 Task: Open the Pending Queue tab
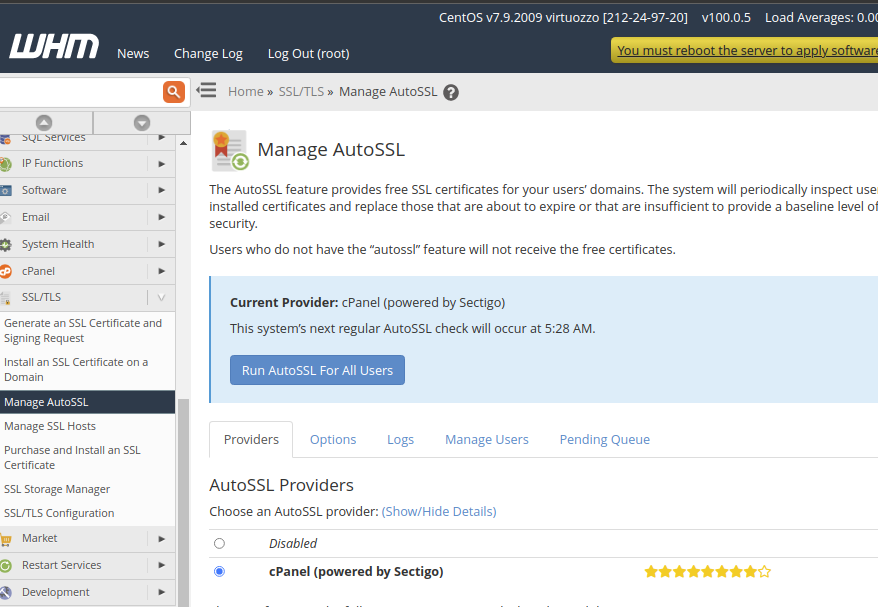pos(605,440)
